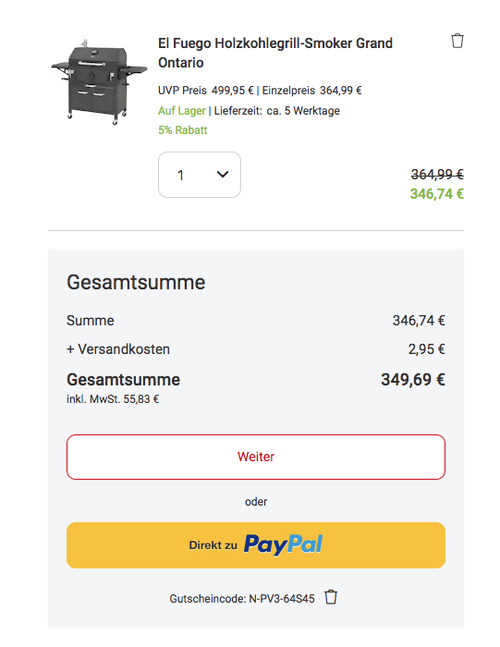Screen dimensions: 500x647
Task: Click the Gutscheincode text label
Action: tap(242, 599)
